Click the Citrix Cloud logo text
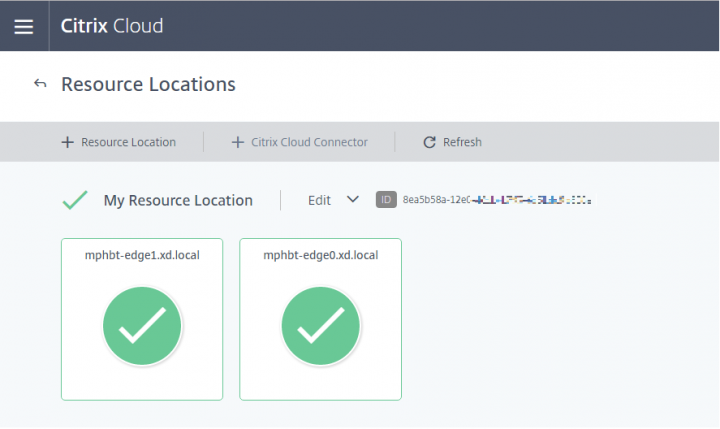The width and height of the screenshot is (720, 429). tap(112, 26)
